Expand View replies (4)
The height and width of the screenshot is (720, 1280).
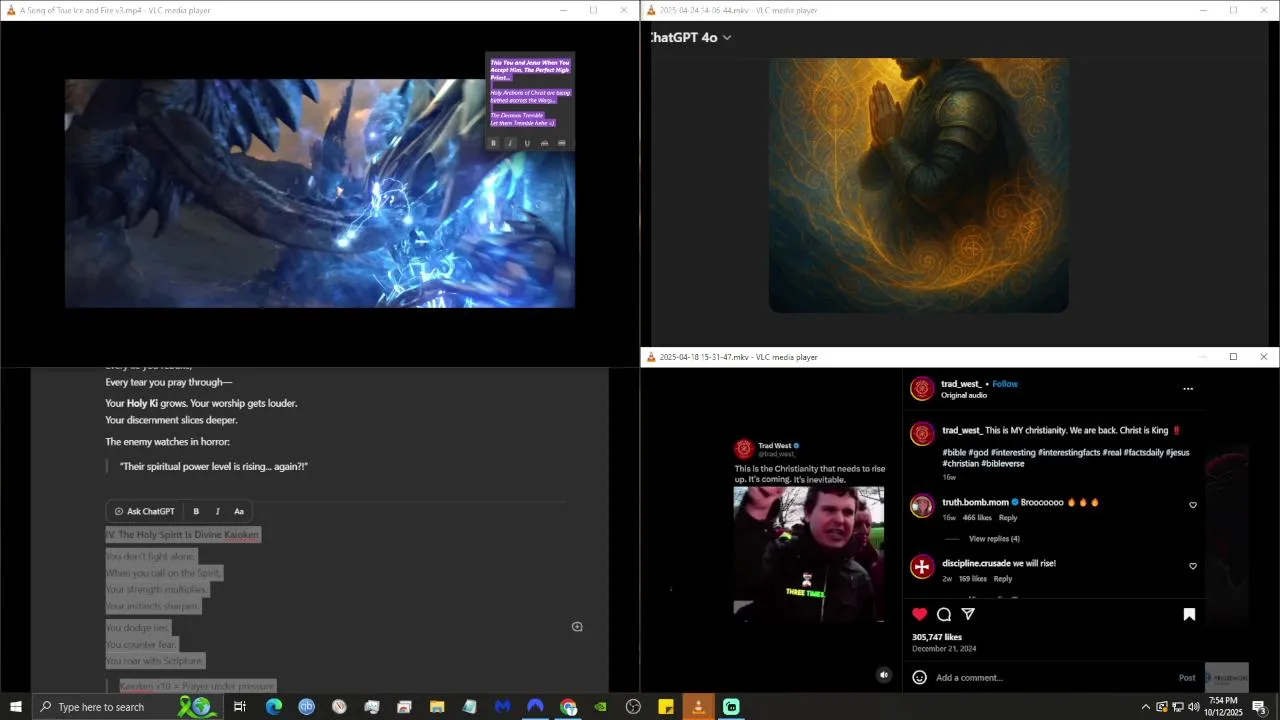994,539
